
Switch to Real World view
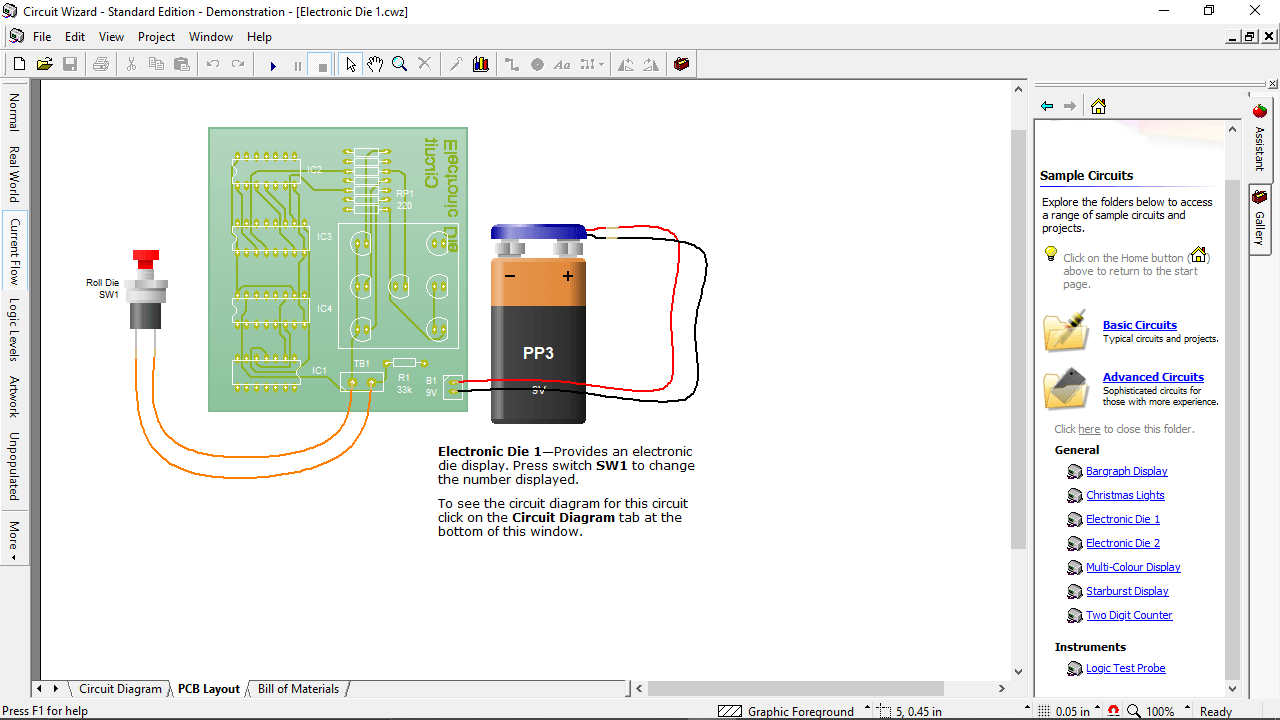pyautogui.click(x=13, y=176)
